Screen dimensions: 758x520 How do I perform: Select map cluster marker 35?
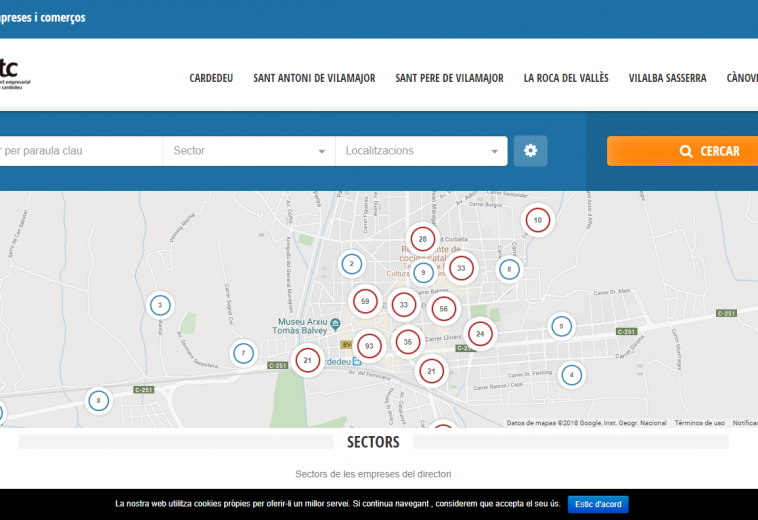(408, 342)
